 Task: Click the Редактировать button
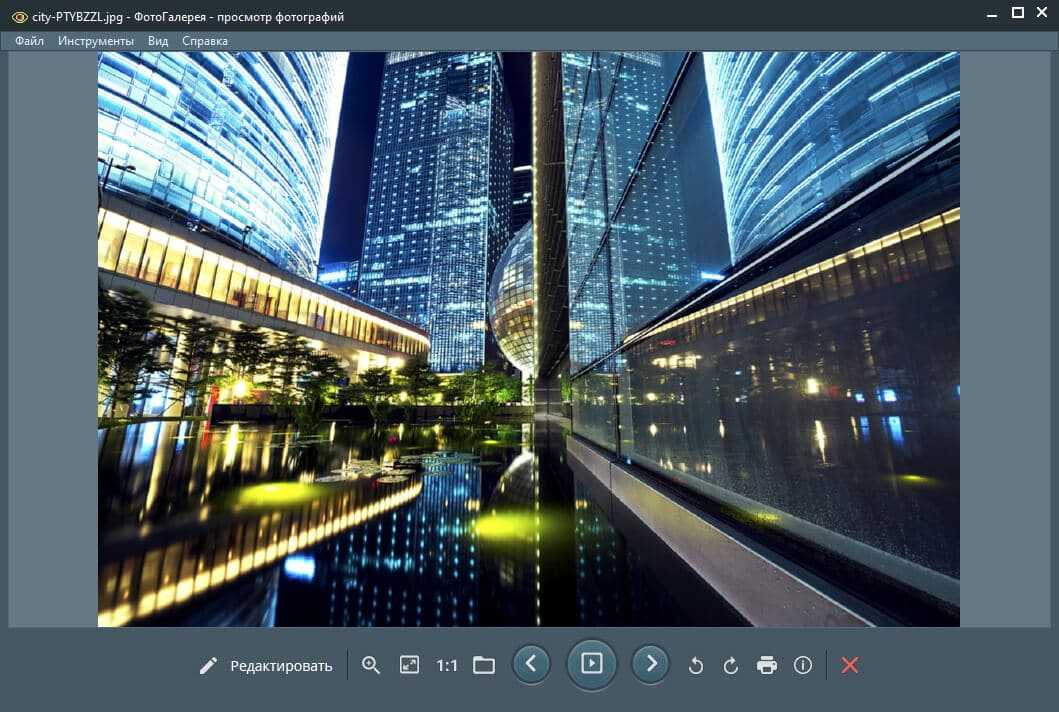pos(266,665)
